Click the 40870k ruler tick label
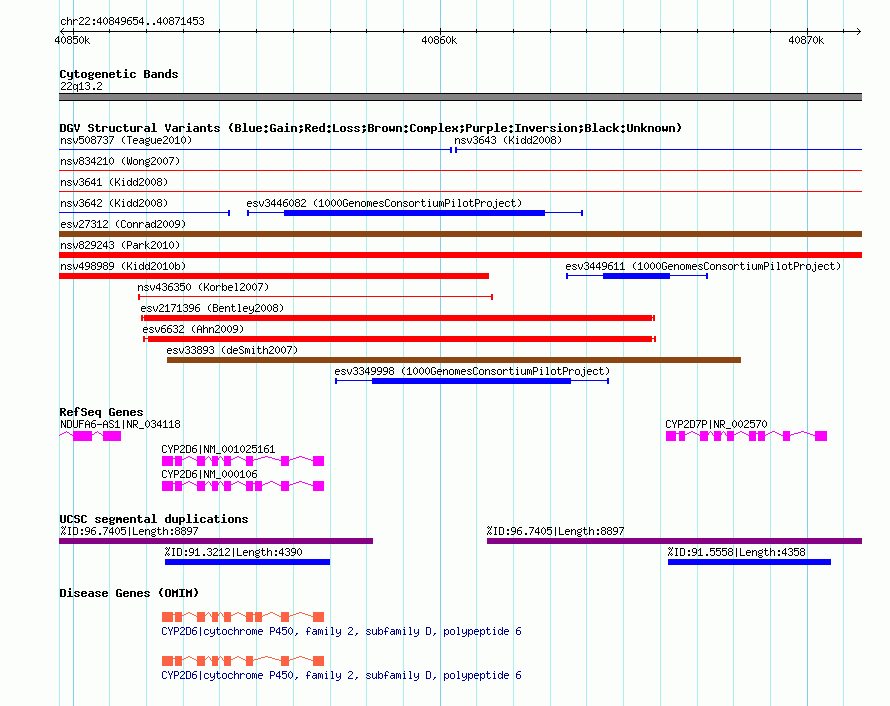The width and height of the screenshot is (890, 706). (x=806, y=40)
